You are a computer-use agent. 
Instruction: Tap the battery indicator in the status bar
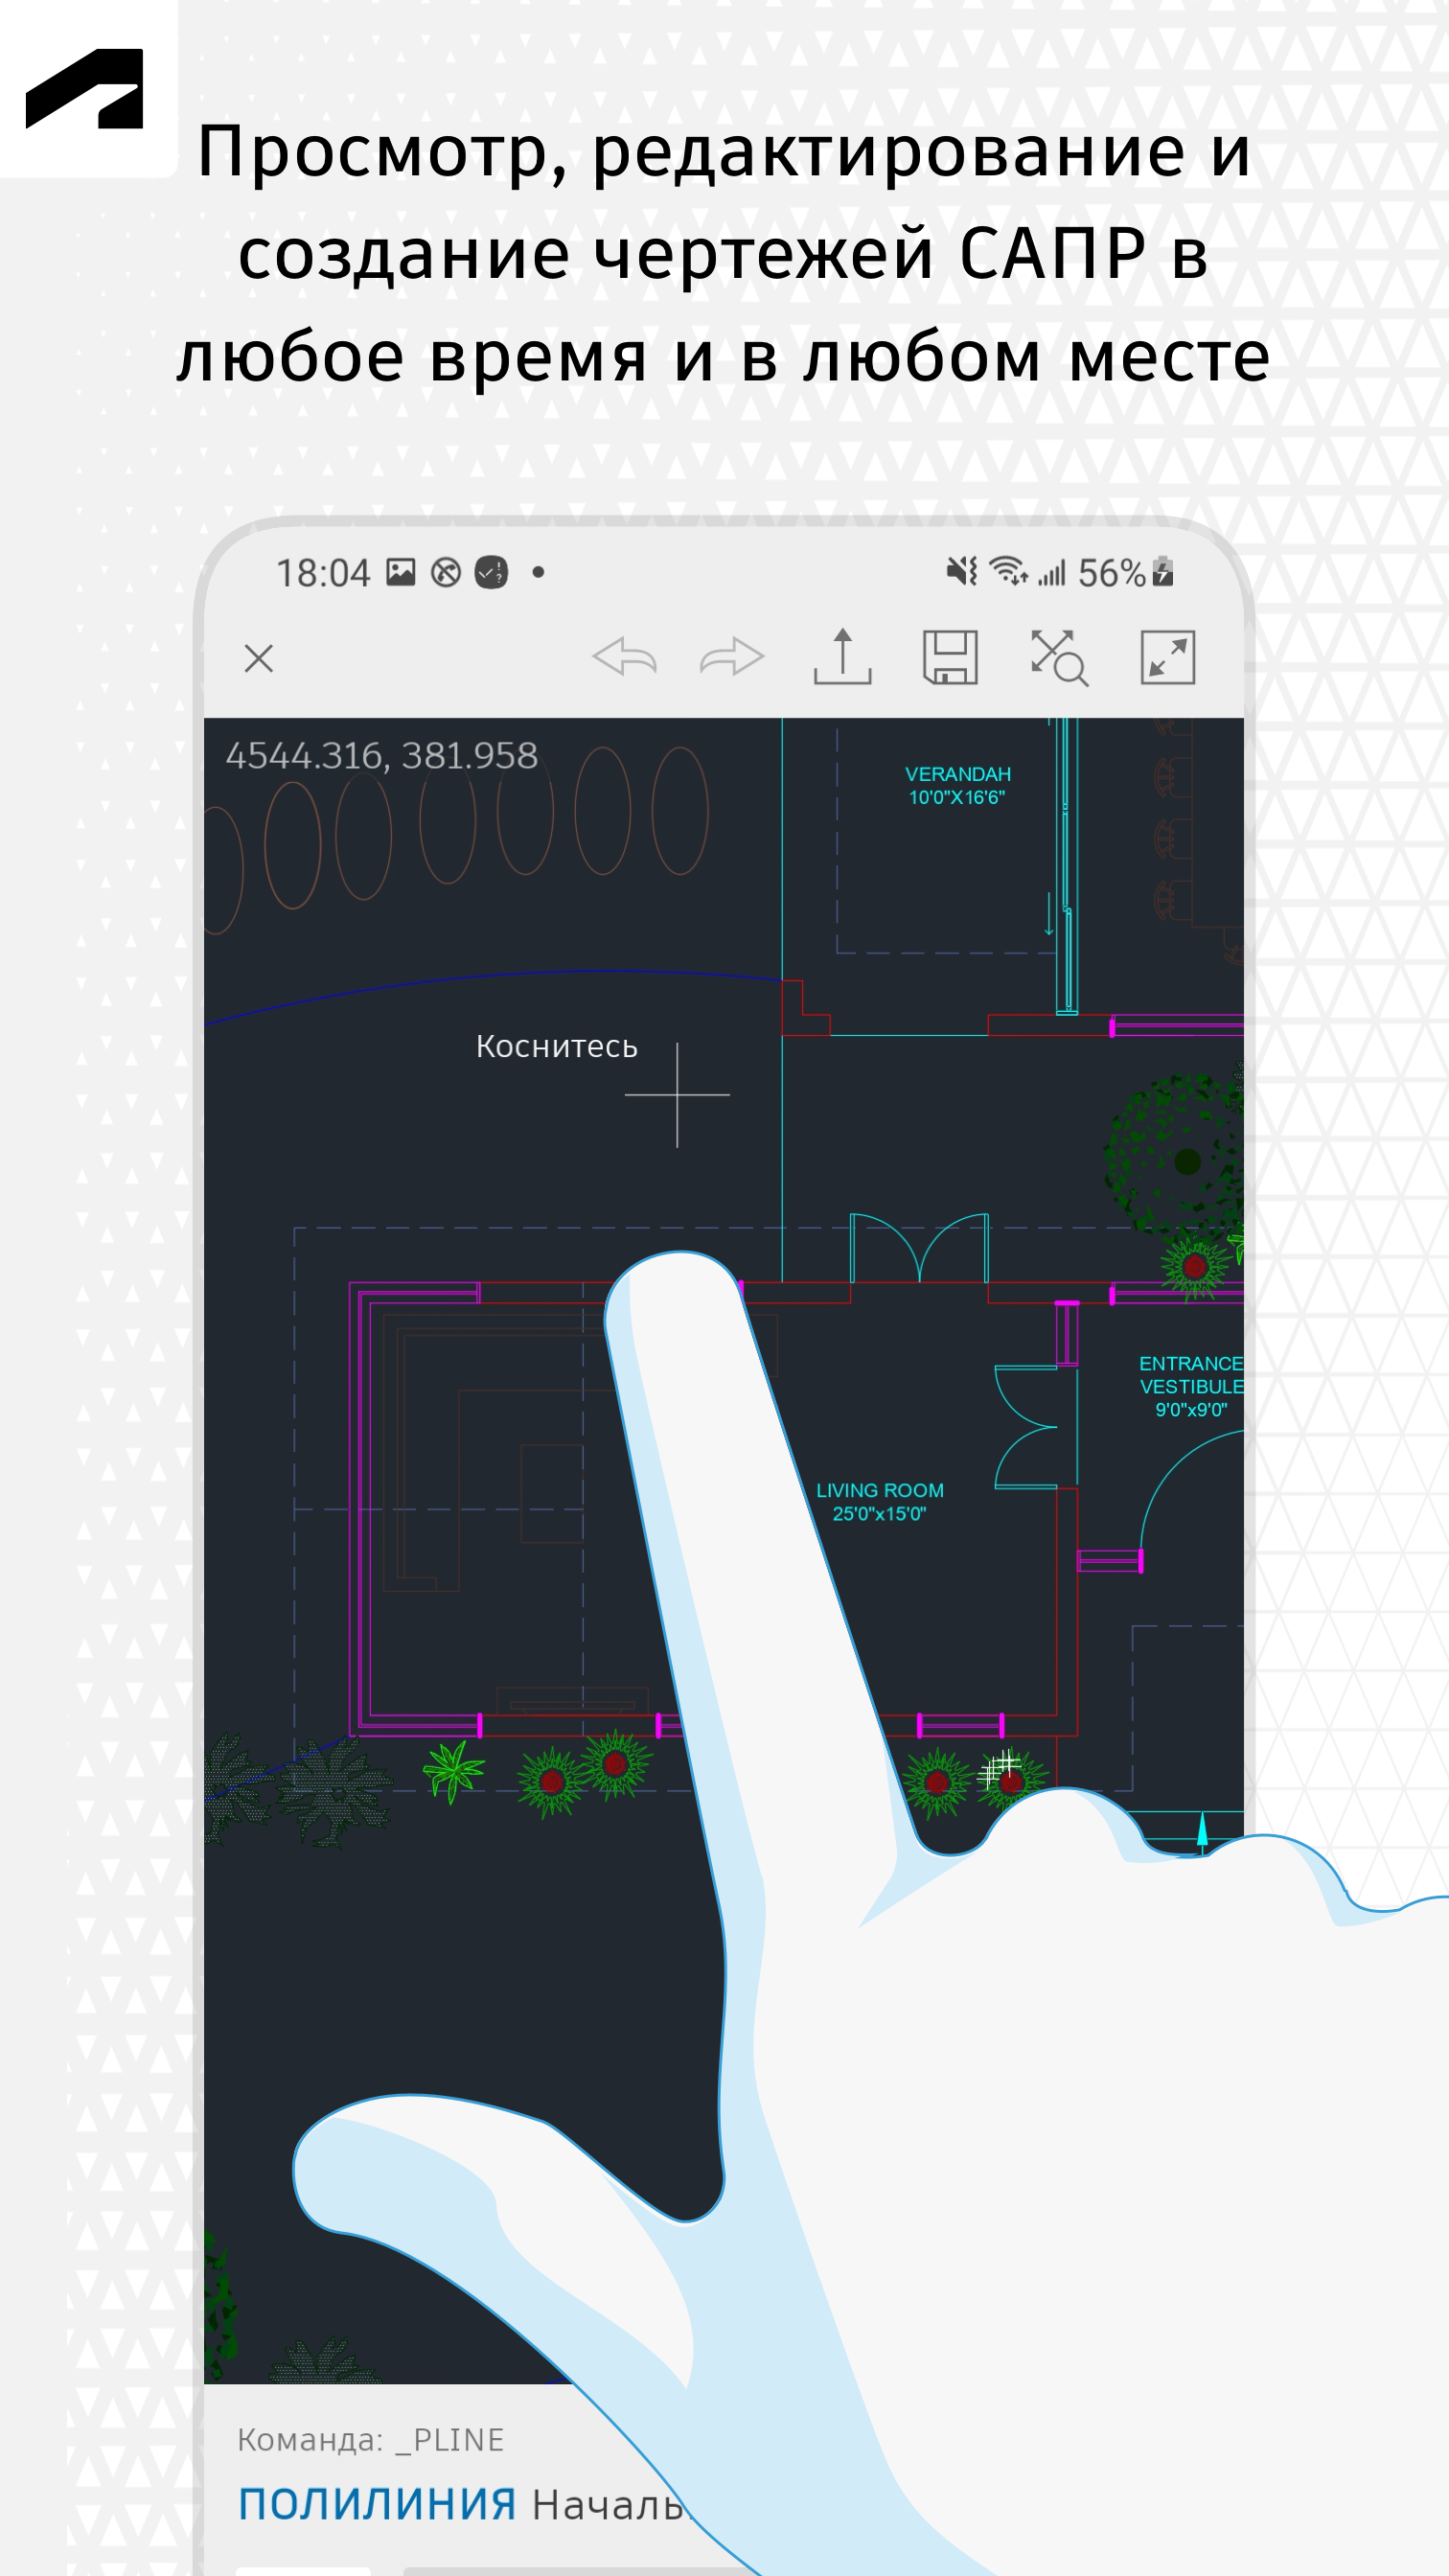[1162, 572]
